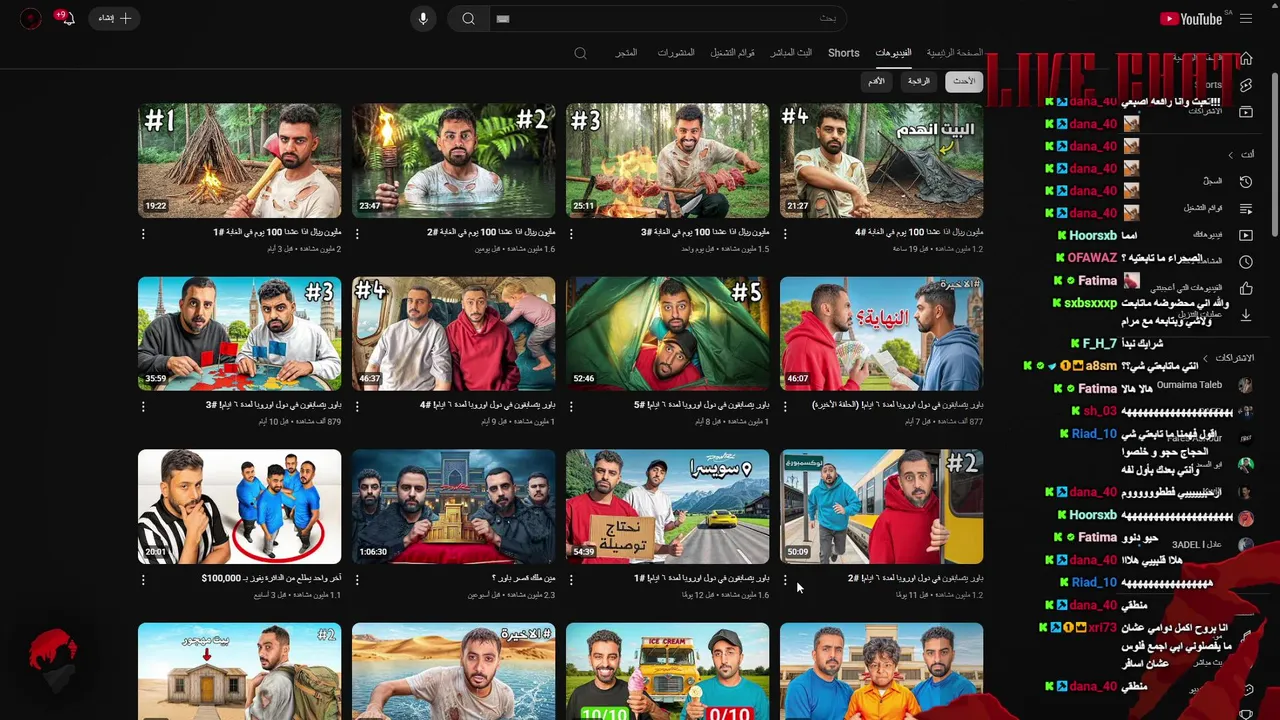Open watch History in the sidebar
This screenshot has height=720, width=1280.
click(1246, 182)
